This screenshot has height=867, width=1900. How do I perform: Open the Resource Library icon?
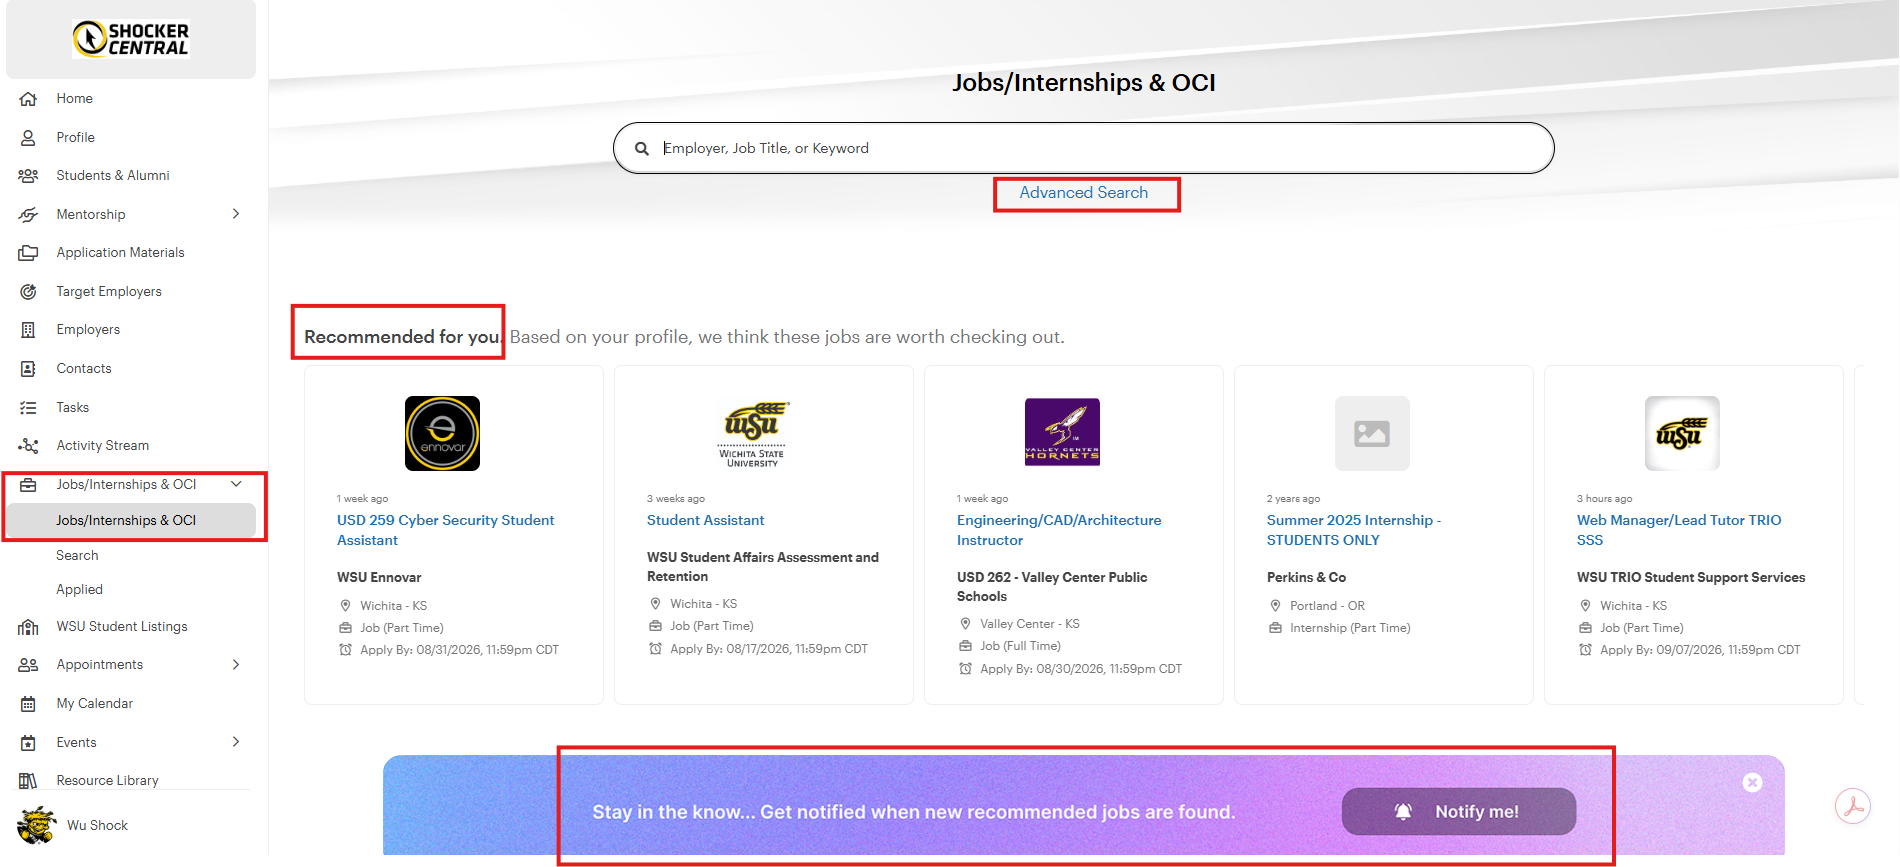click(x=28, y=781)
